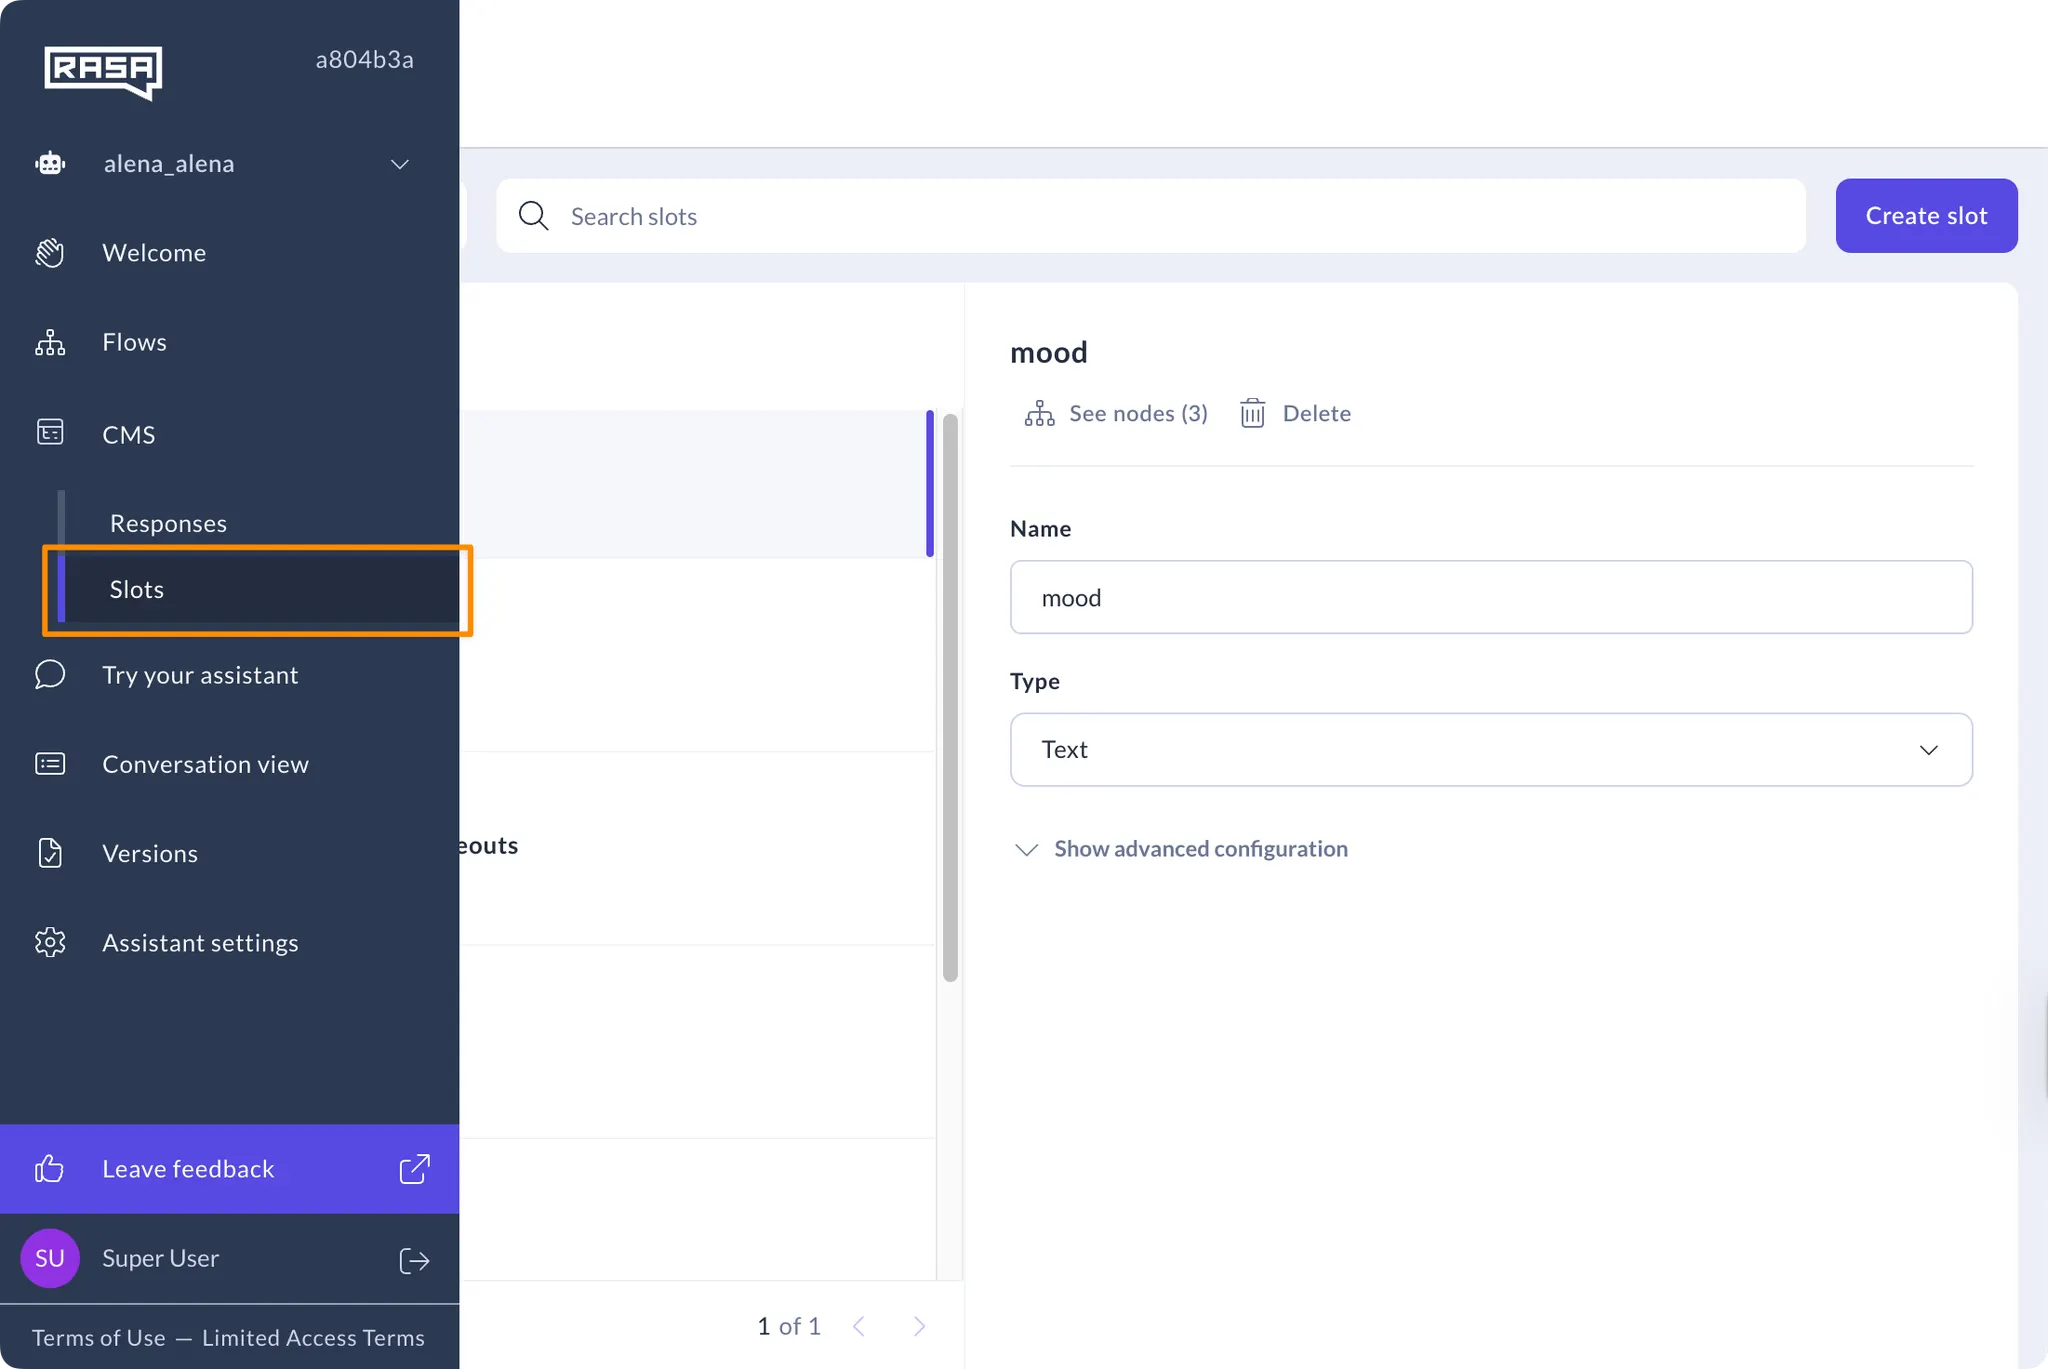
Task: Click the Flows hierarchy icon
Action: point(50,343)
